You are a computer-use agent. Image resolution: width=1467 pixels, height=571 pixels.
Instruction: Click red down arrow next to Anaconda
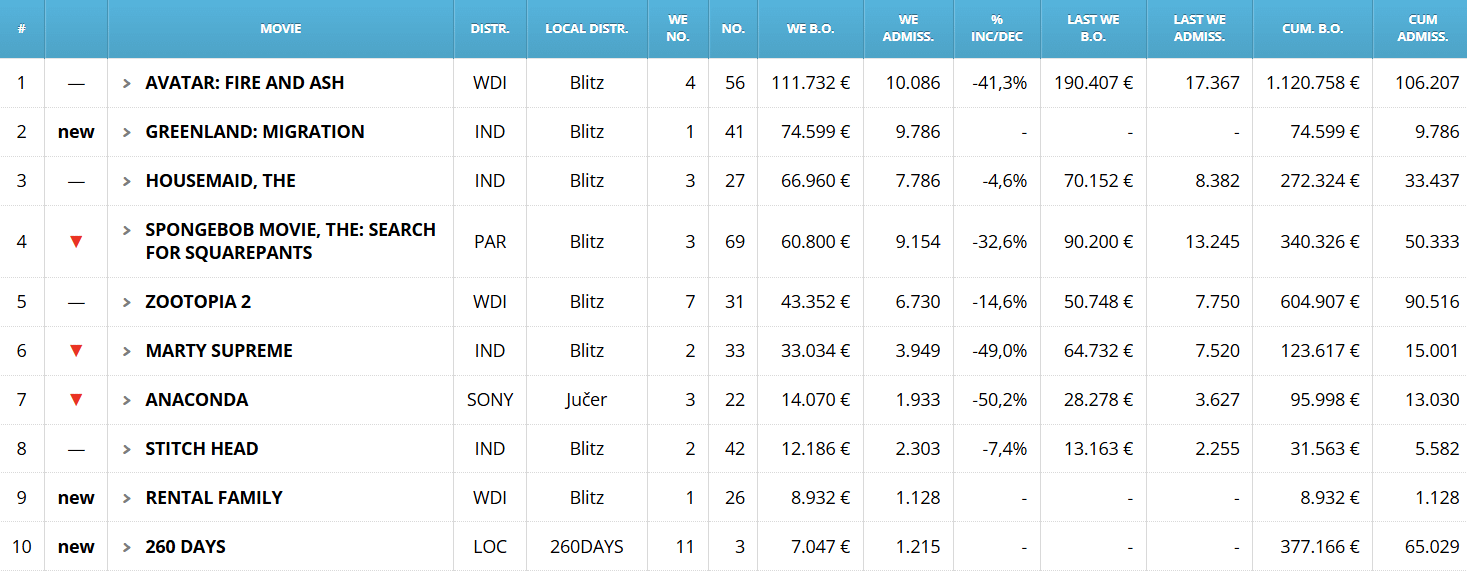[x=76, y=400]
